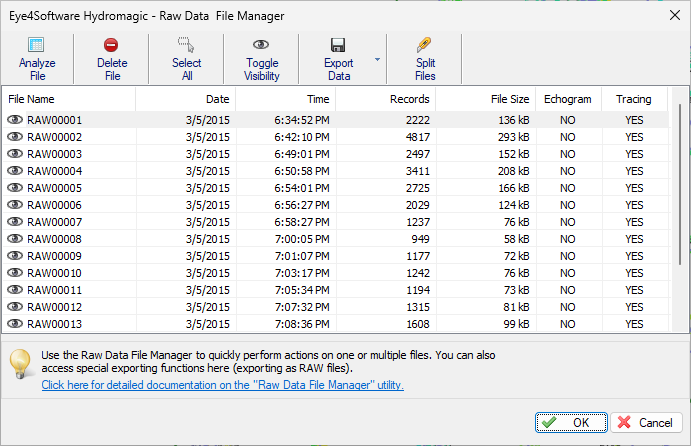
Task: Click the Delete File red icon
Action: tap(111, 45)
